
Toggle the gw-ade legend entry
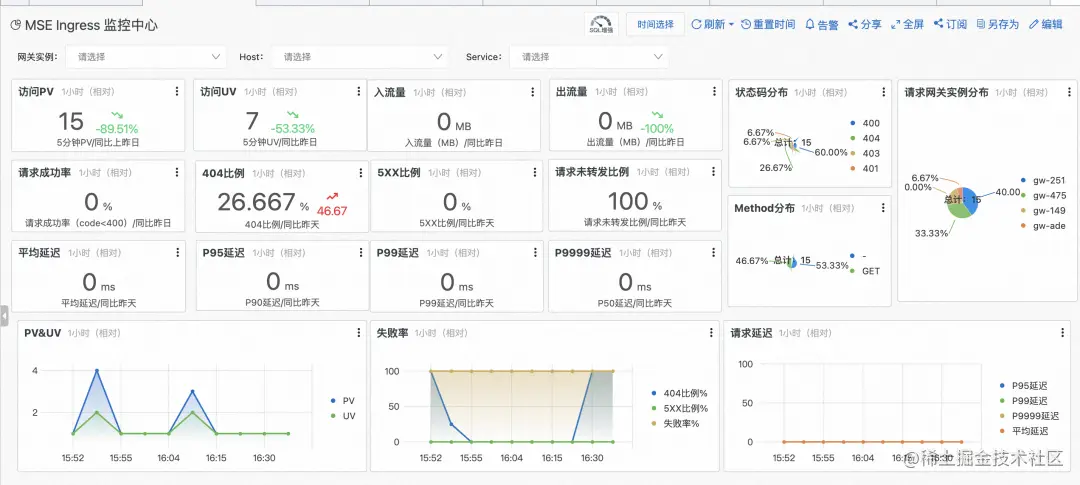coord(1043,225)
